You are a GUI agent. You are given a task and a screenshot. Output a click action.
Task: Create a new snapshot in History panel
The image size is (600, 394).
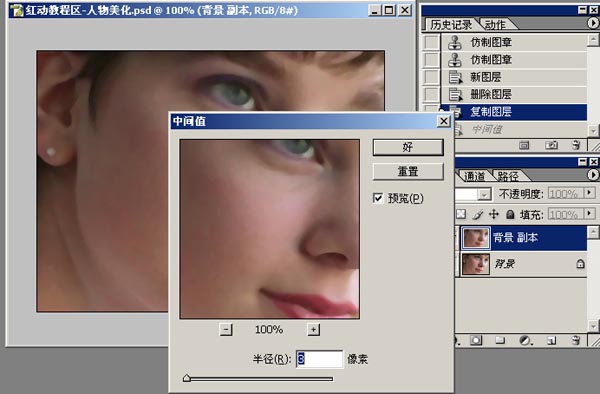[x=551, y=145]
